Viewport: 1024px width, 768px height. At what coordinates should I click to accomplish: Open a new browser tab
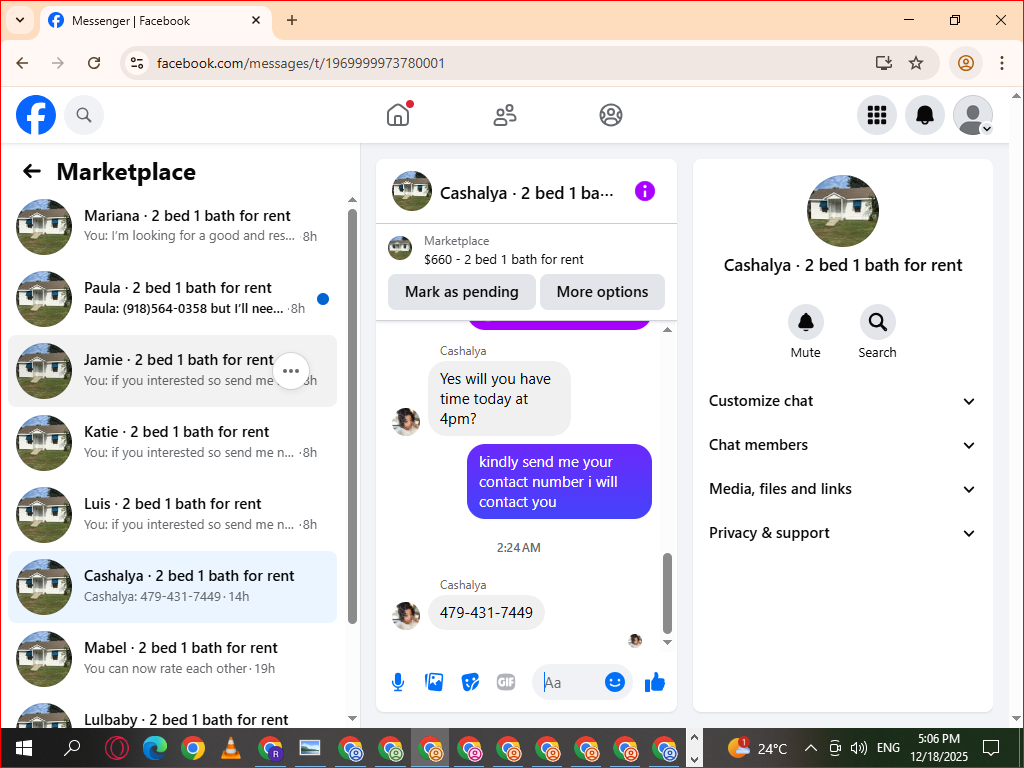(x=292, y=20)
